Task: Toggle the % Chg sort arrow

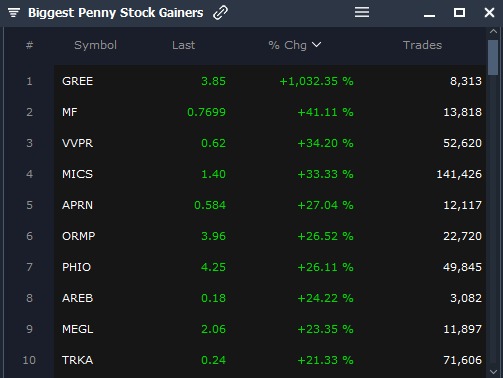Action: pos(316,45)
